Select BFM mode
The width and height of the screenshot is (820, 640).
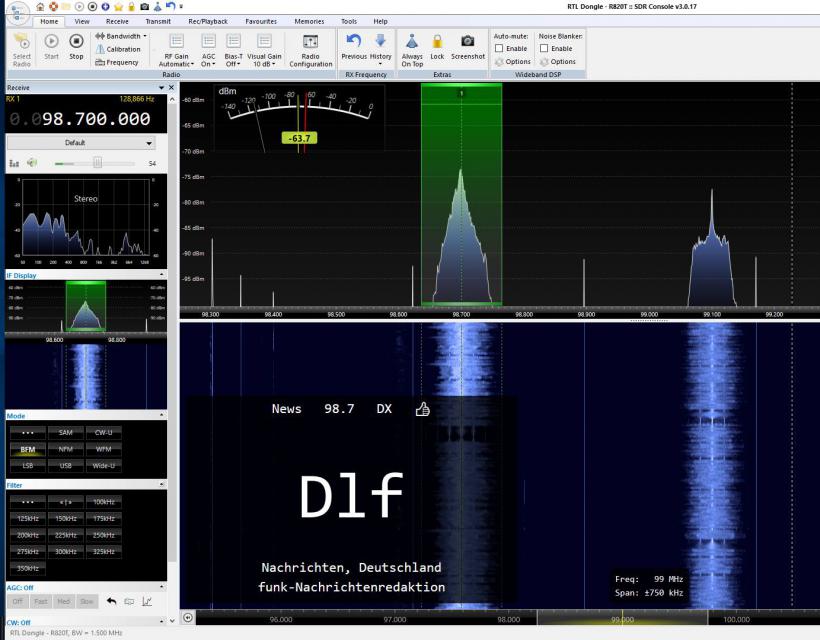pos(28,449)
